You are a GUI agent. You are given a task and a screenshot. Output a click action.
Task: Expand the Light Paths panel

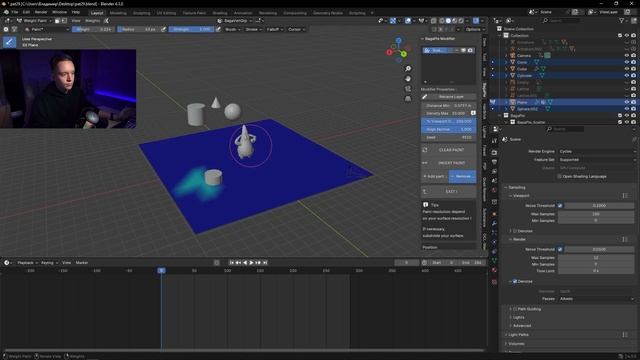519,335
